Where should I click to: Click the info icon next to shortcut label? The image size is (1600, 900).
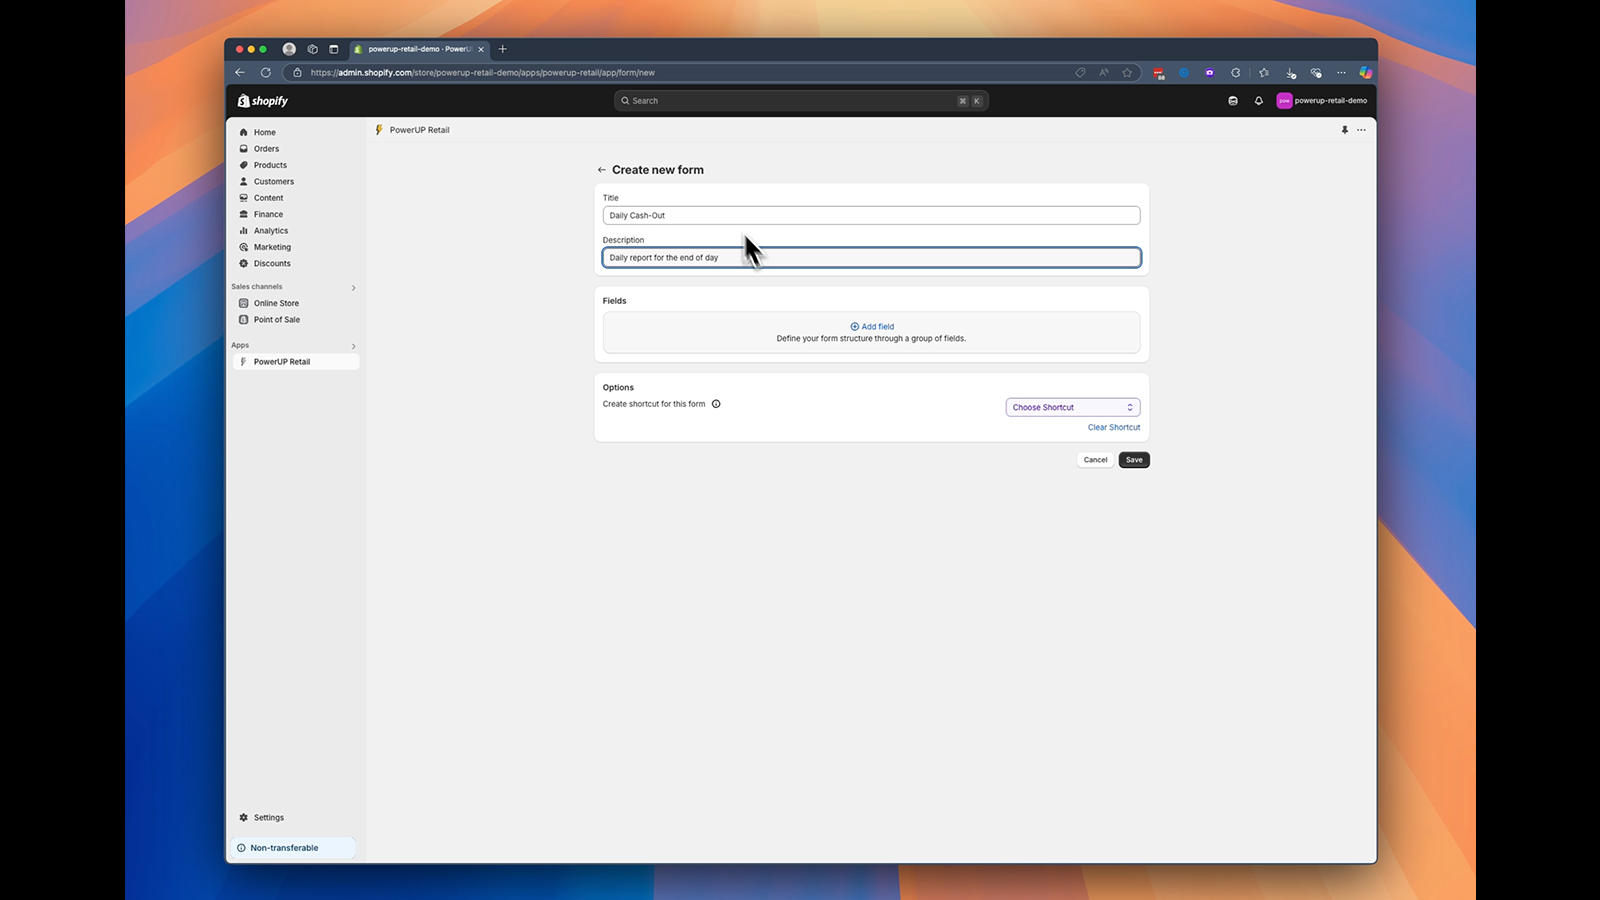pos(716,404)
